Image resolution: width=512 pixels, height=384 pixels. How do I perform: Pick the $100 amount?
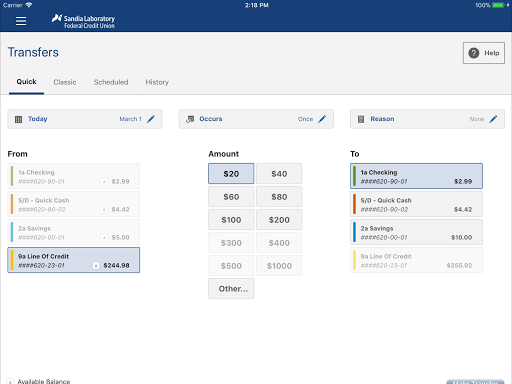(231, 220)
